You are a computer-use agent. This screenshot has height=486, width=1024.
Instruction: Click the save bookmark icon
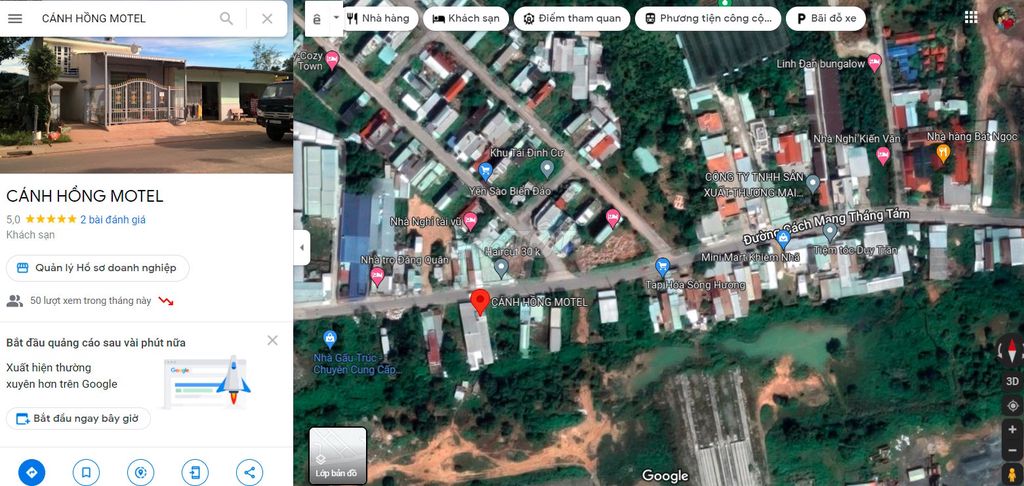(x=86, y=472)
